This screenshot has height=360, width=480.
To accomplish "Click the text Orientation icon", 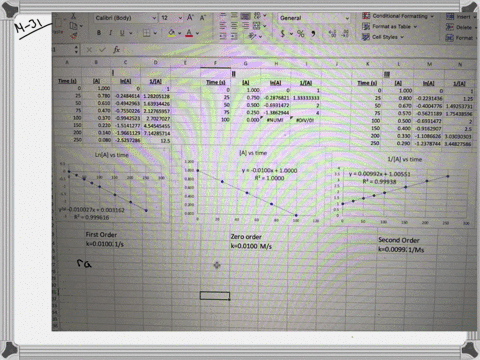I will [253, 36].
